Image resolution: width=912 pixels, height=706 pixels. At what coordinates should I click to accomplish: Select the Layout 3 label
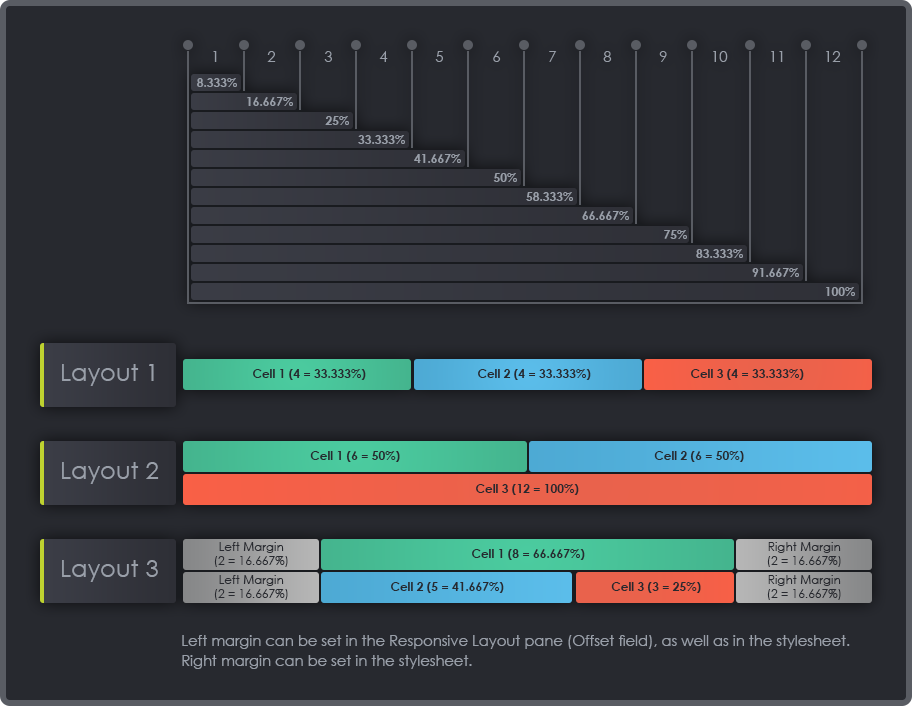108,570
